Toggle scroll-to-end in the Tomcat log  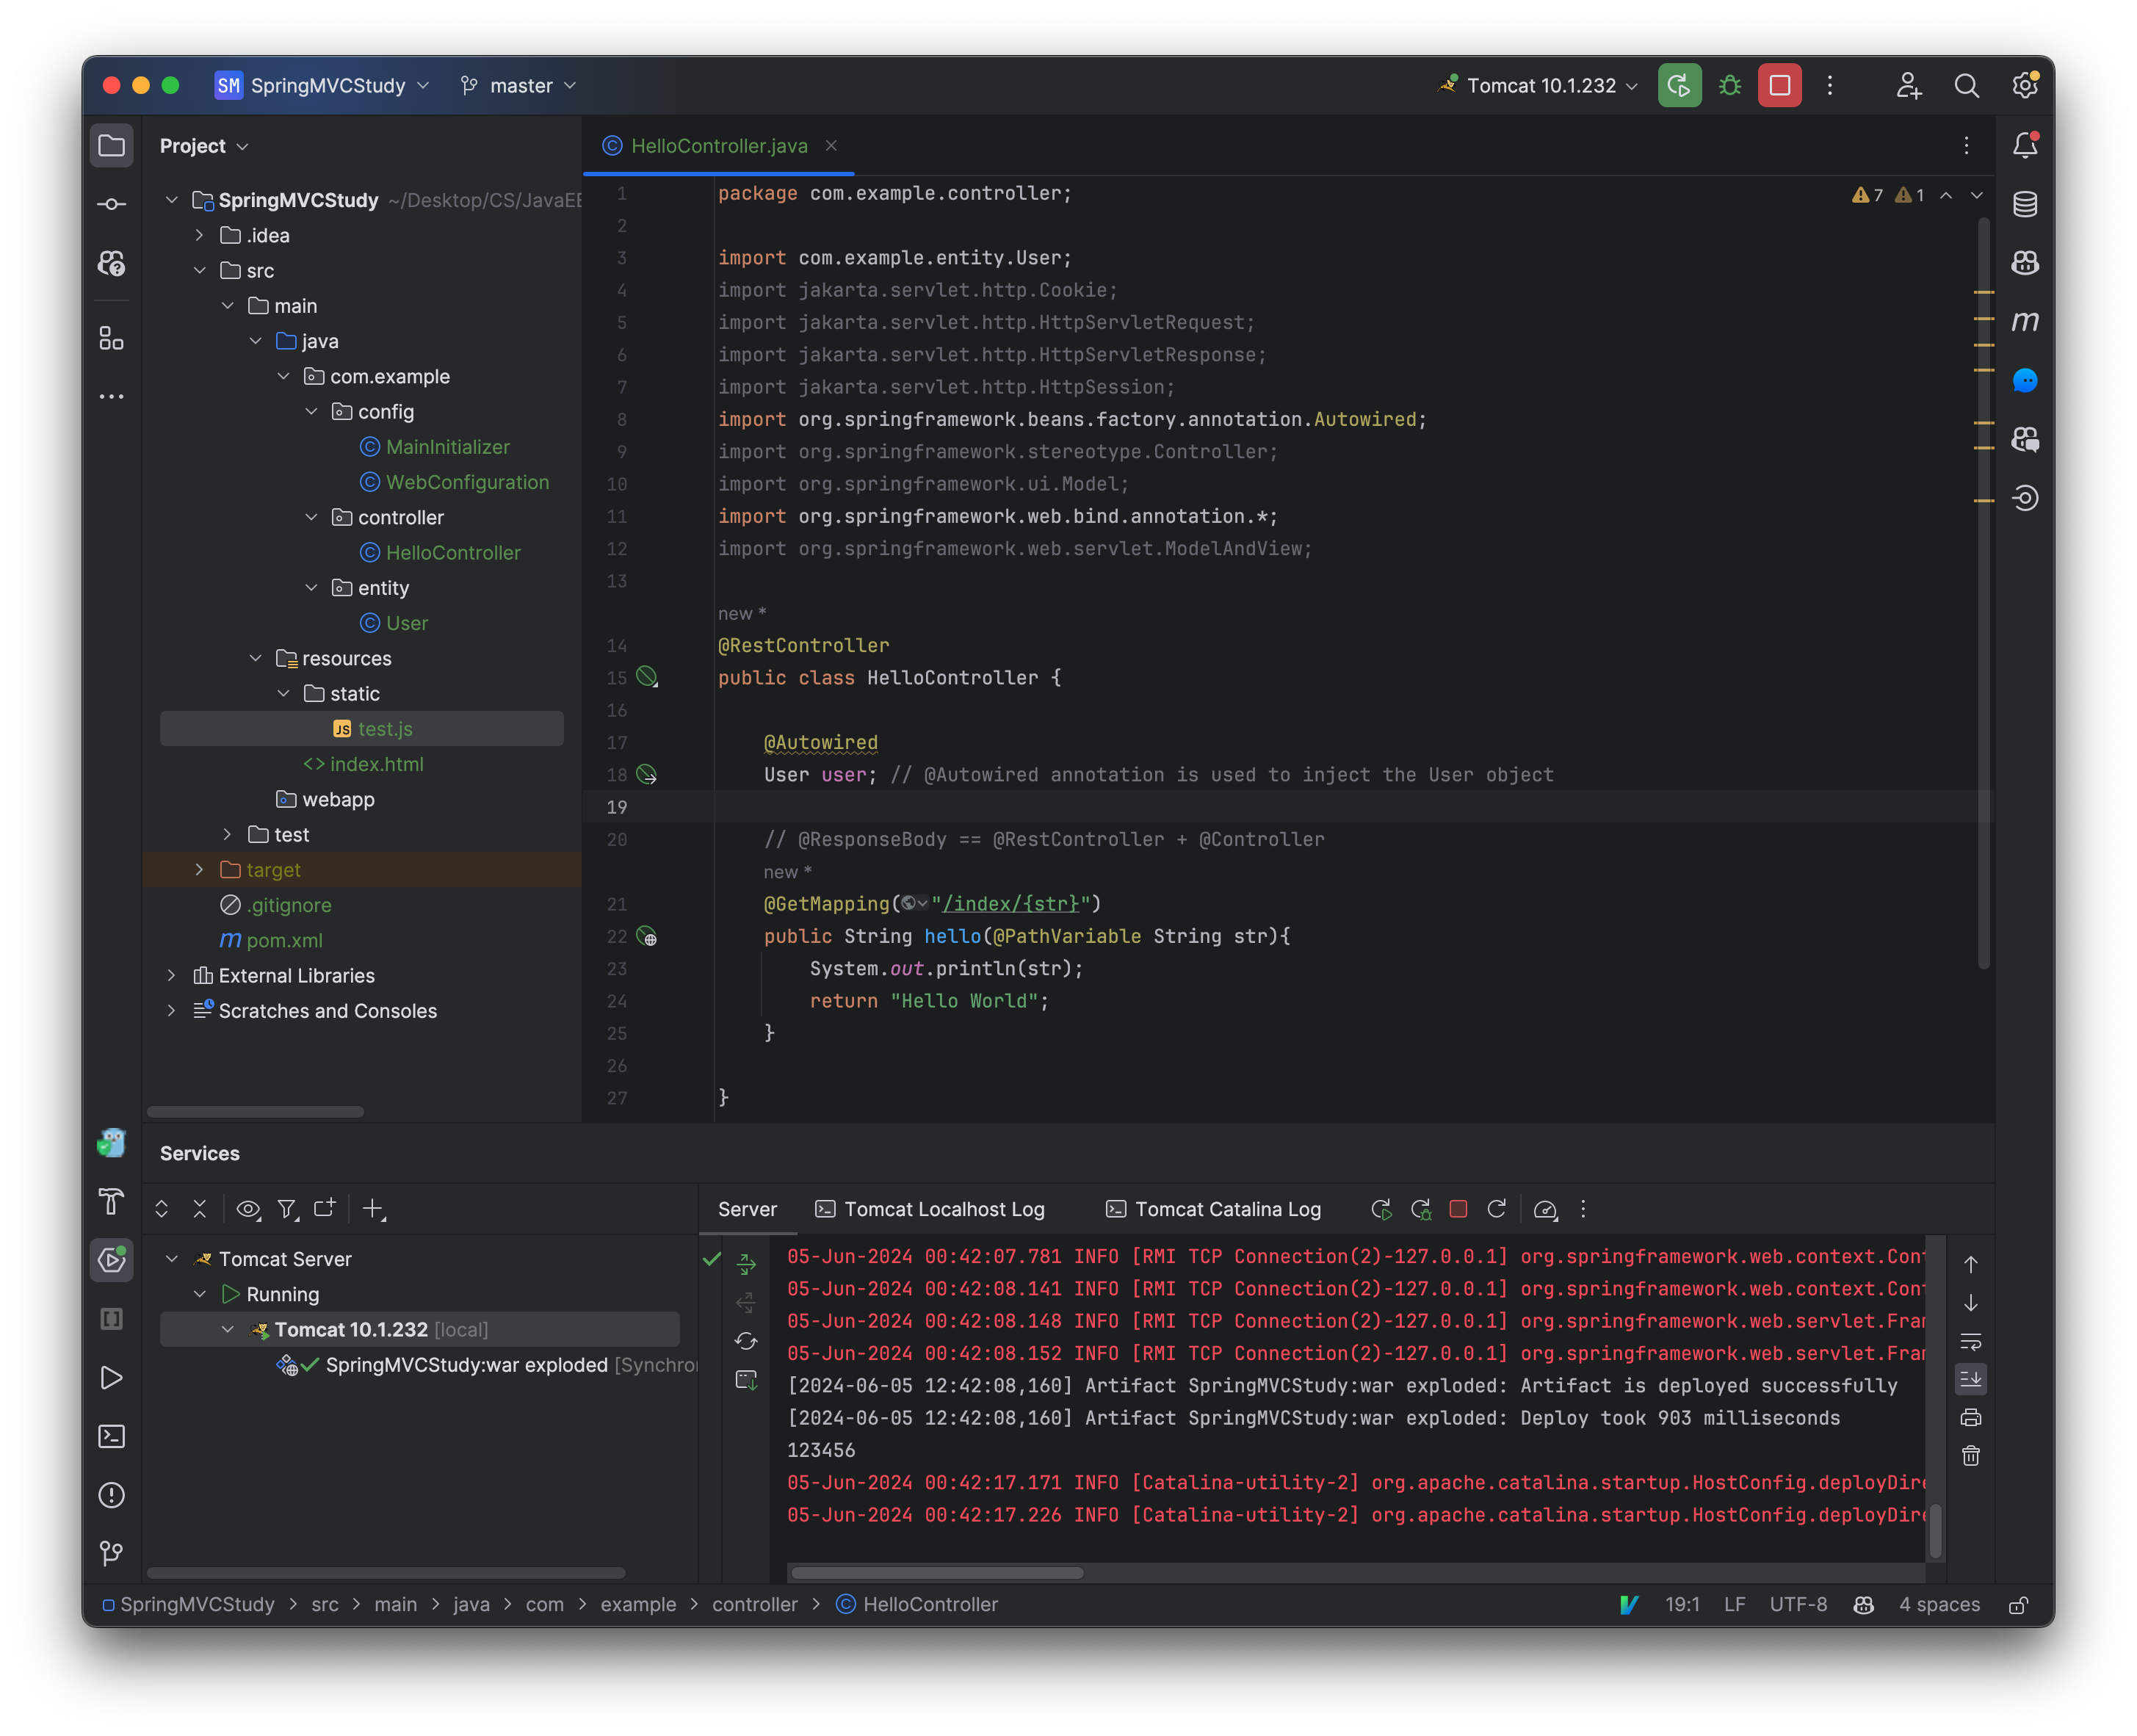[1971, 1379]
